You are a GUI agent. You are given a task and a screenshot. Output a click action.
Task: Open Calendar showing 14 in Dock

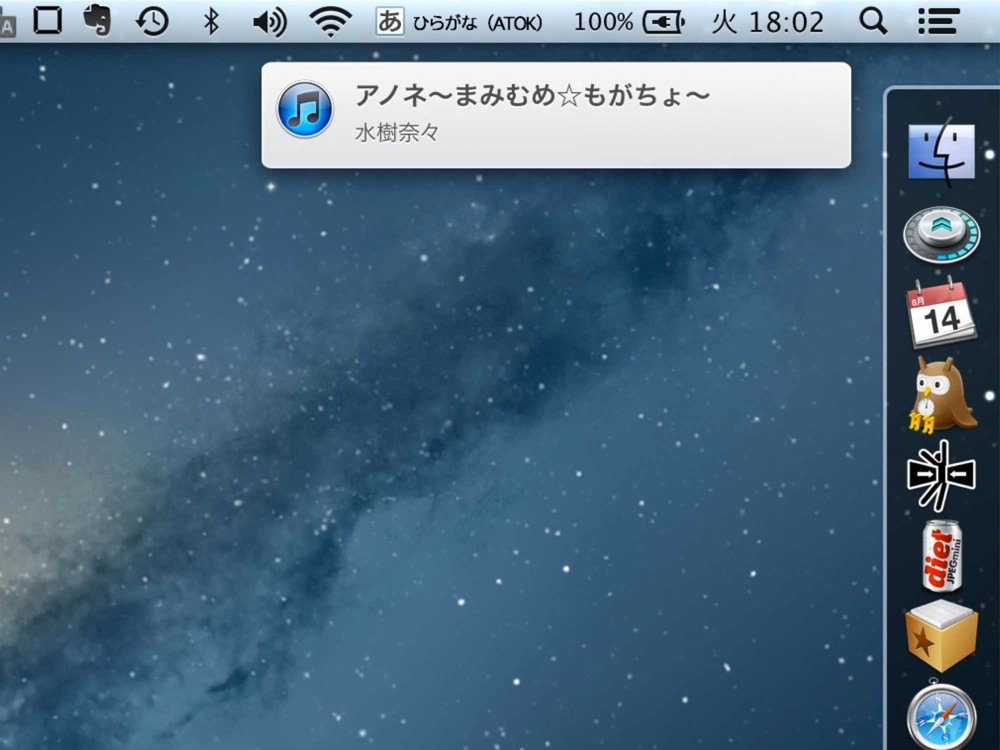point(941,312)
